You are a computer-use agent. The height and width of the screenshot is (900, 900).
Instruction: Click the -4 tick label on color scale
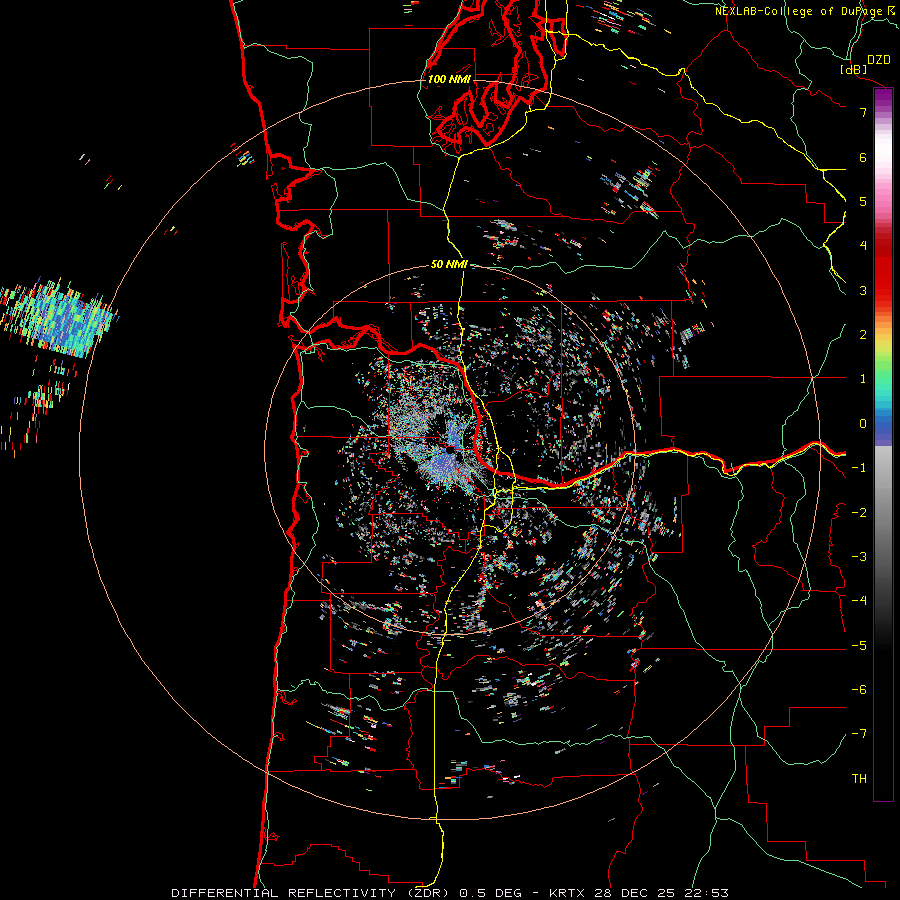[859, 601]
